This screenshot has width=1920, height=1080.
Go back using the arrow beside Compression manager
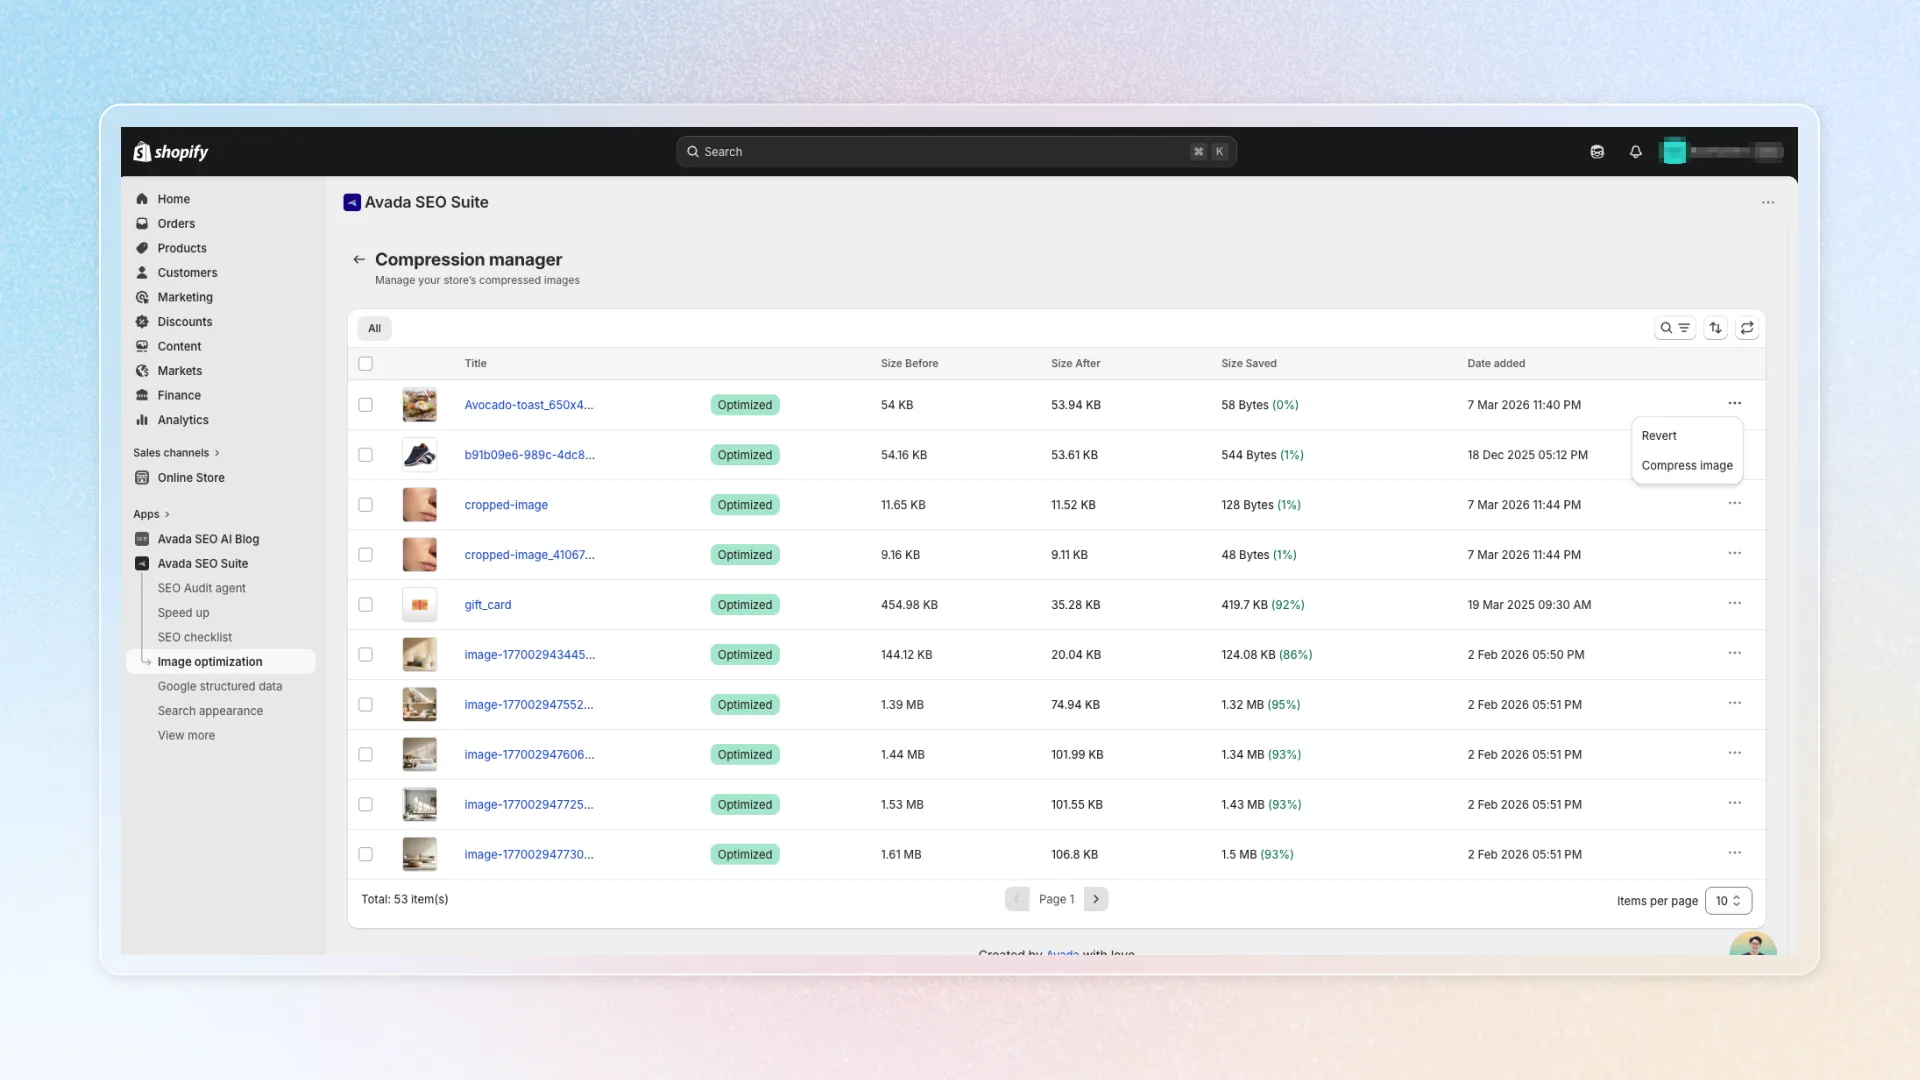coord(359,260)
